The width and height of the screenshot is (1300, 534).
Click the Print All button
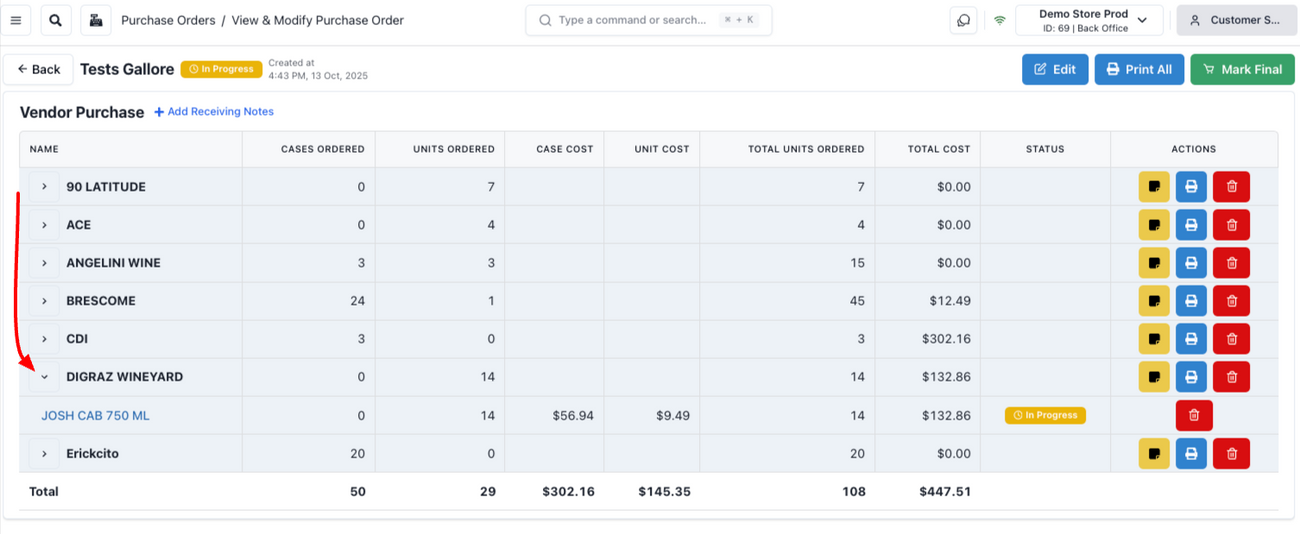pos(1139,69)
